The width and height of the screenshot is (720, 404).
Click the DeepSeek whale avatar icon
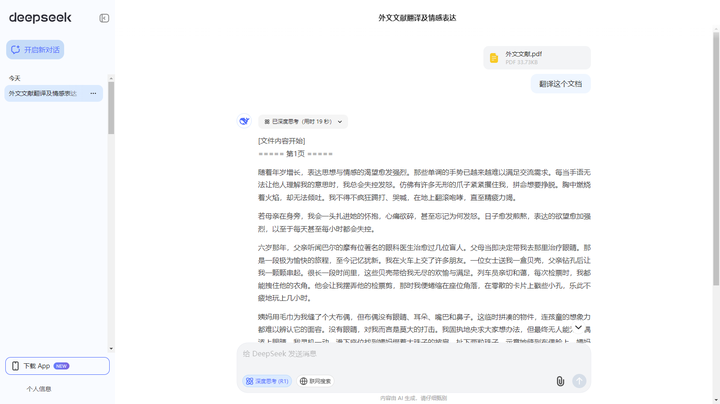tap(244, 121)
